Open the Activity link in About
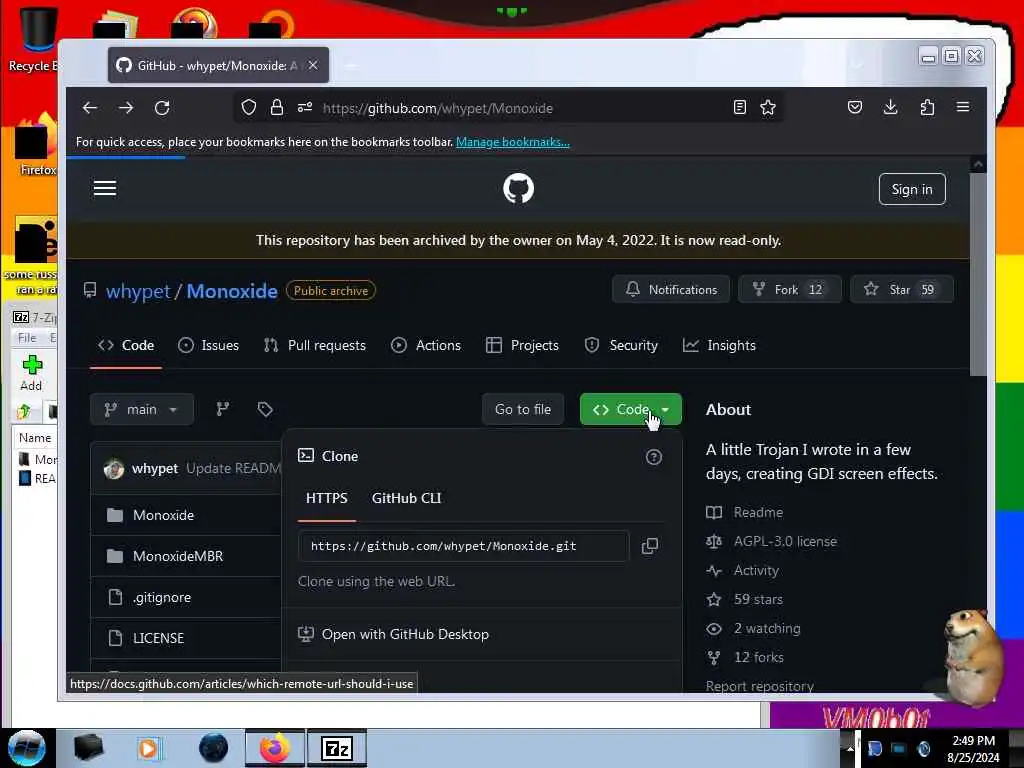The width and height of the screenshot is (1024, 768). coord(743,571)
